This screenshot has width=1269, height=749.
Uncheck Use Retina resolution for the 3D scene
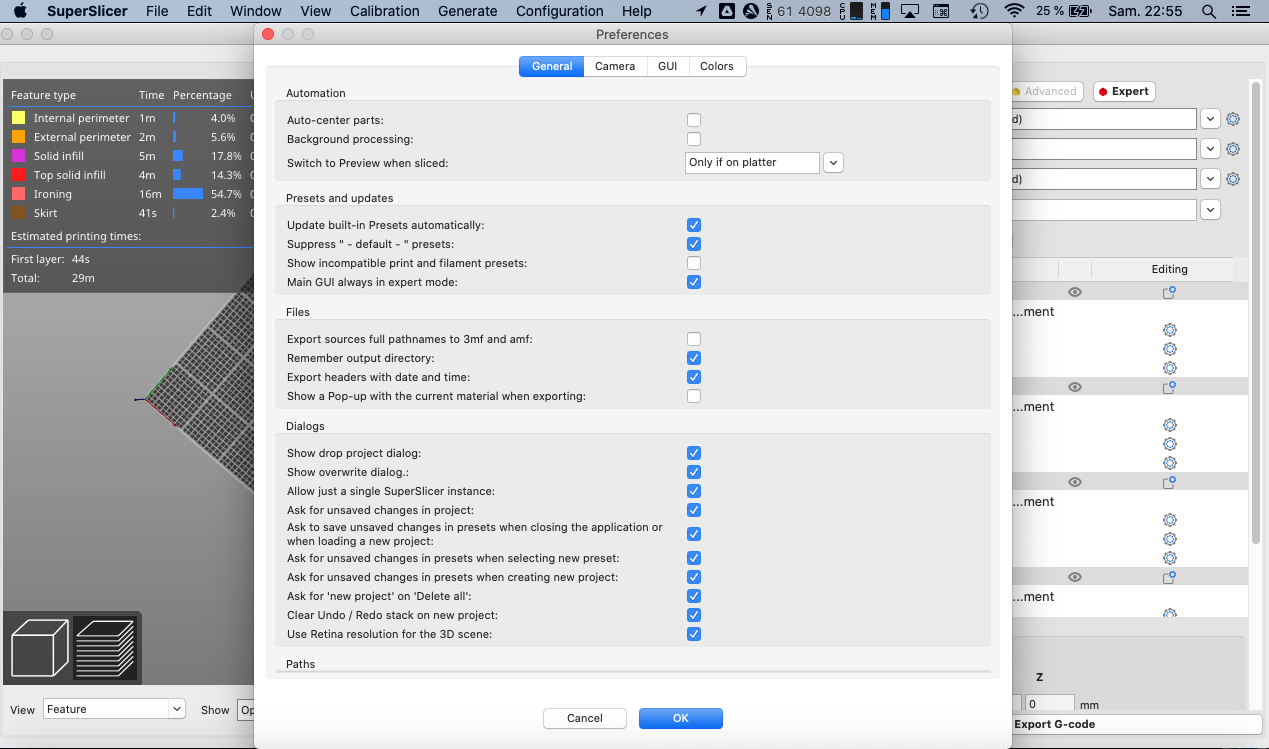694,634
